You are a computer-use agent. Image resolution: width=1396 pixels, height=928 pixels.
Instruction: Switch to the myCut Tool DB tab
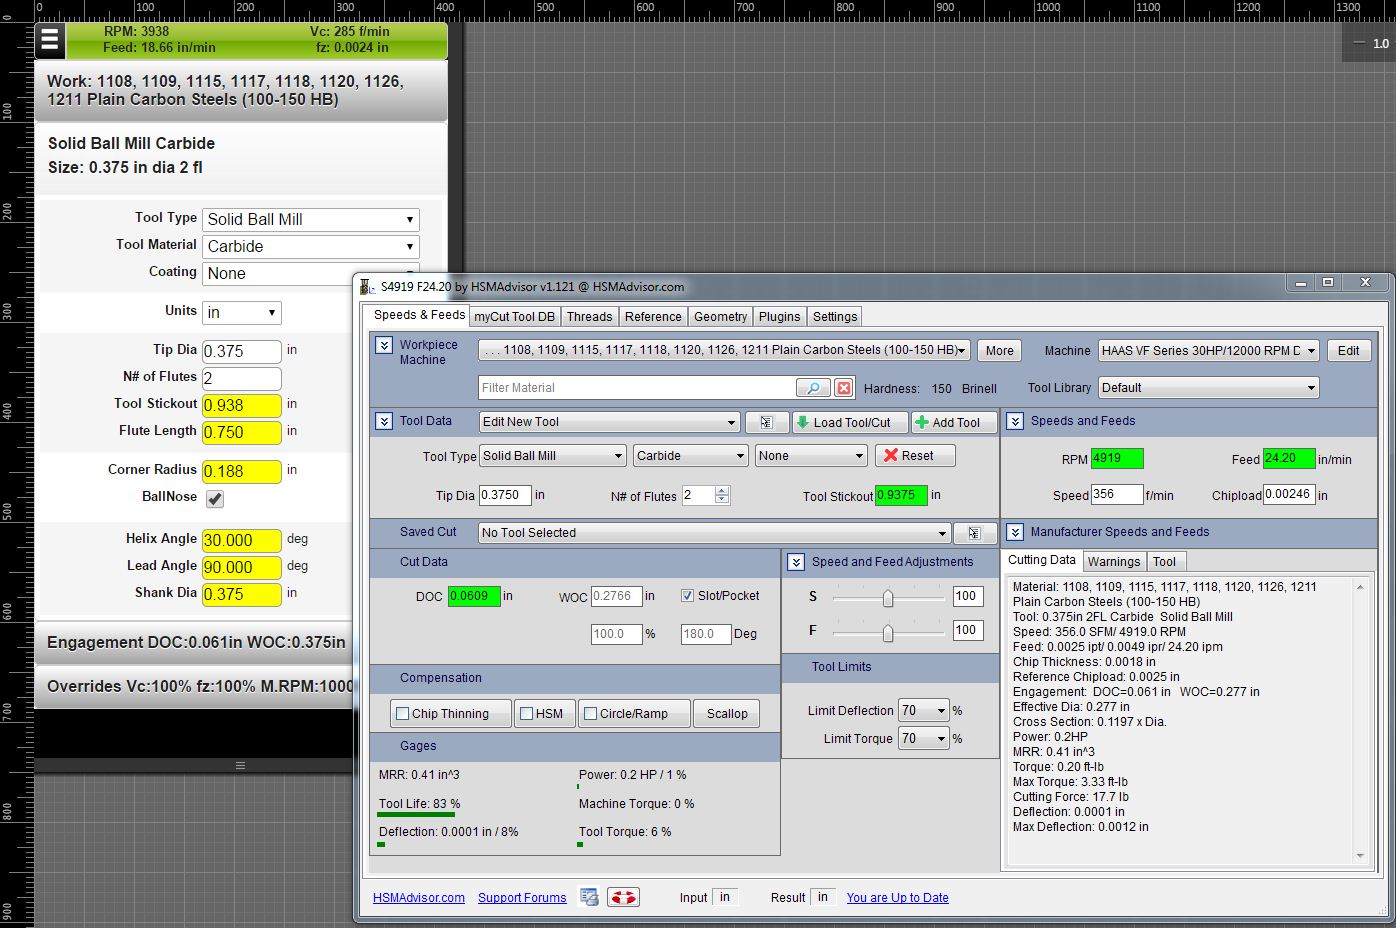pos(514,316)
